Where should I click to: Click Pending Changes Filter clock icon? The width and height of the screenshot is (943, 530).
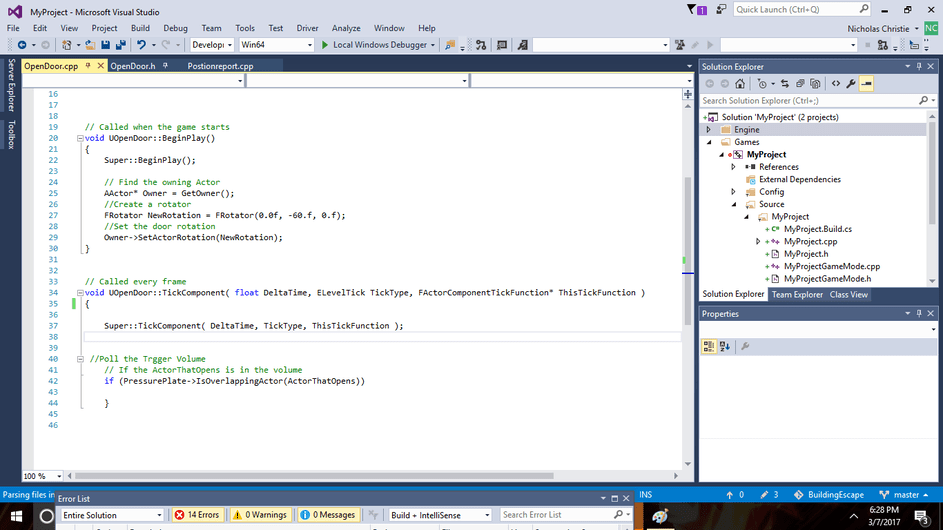[762, 84]
